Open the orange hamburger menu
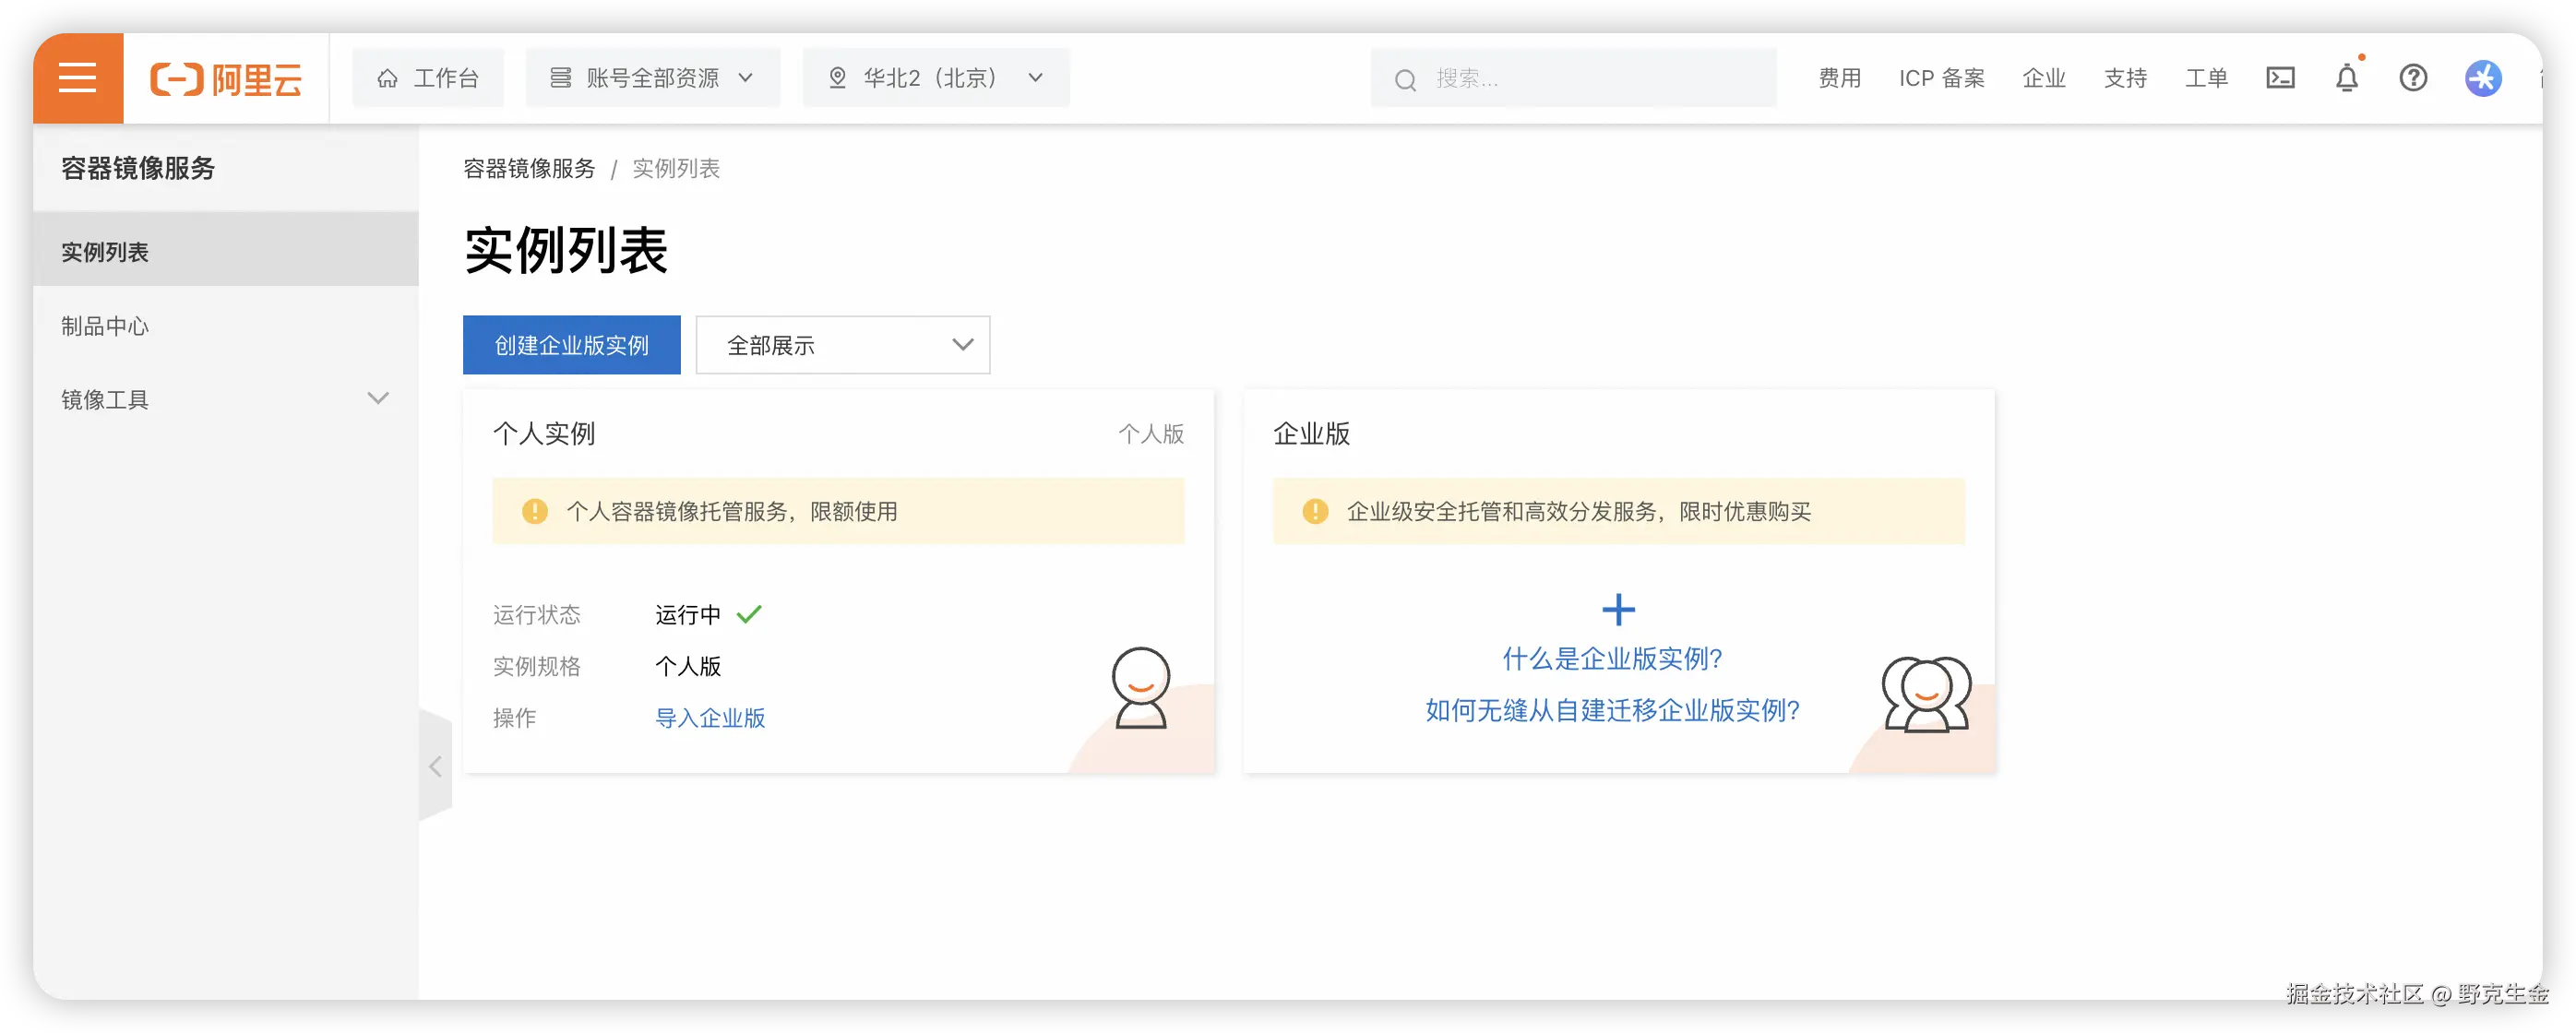2576x1033 pixels. pyautogui.click(x=78, y=78)
